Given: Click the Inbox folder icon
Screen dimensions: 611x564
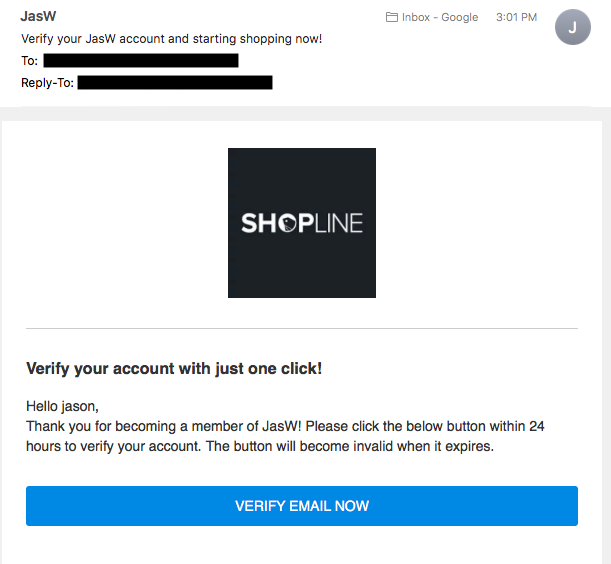Looking at the screenshot, I should pos(392,17).
